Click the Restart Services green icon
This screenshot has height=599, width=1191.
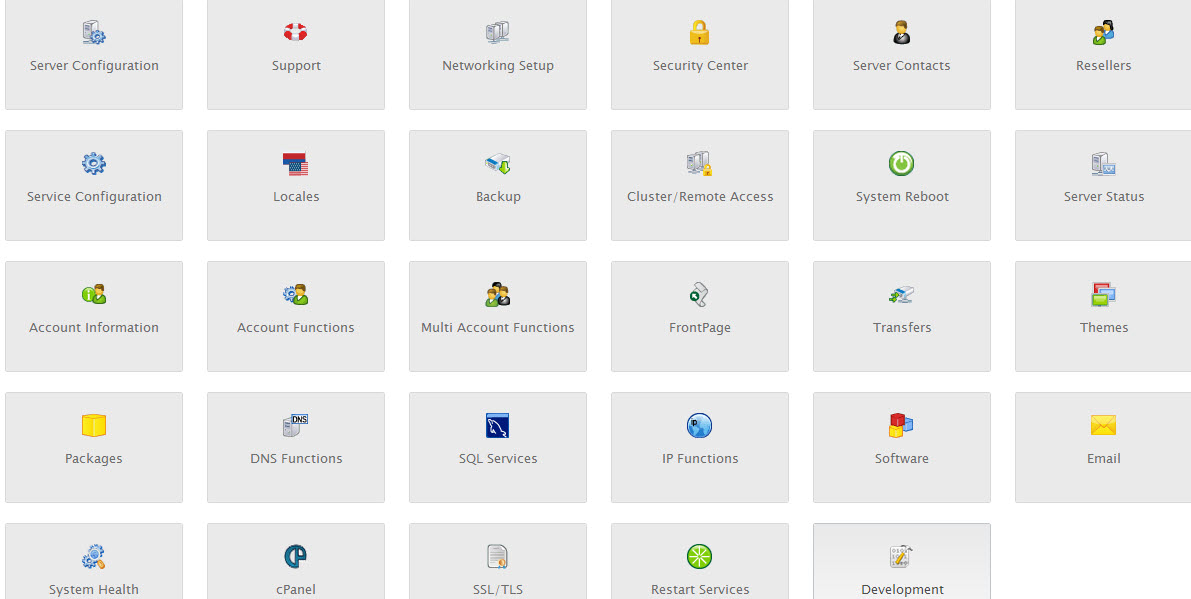699,557
